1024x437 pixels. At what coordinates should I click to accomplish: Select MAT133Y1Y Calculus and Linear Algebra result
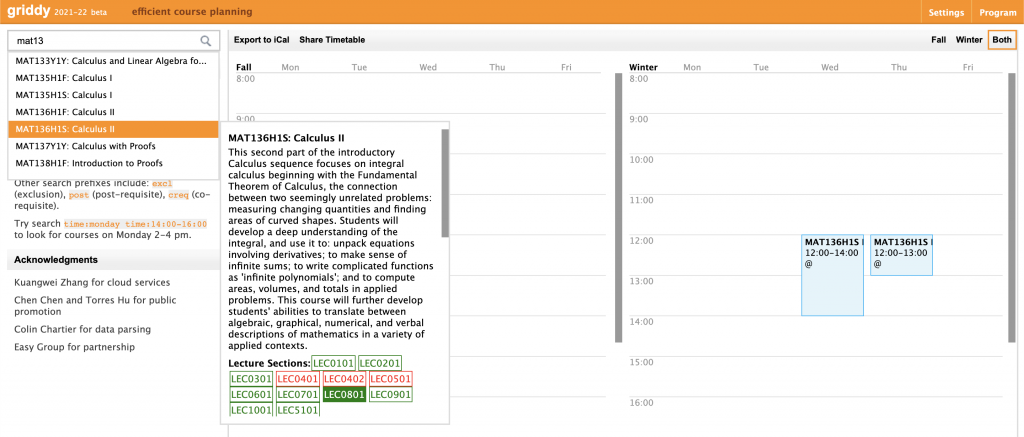click(112, 61)
